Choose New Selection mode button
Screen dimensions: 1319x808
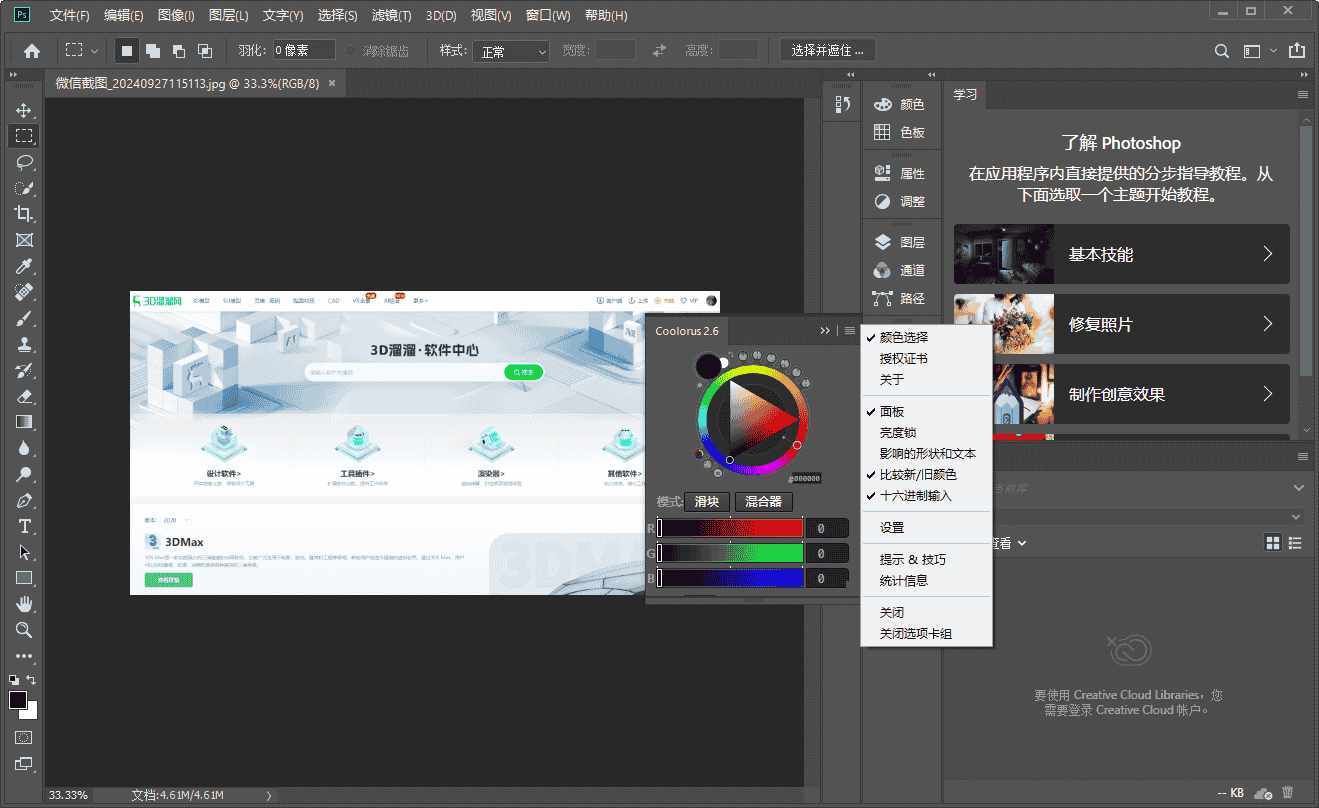click(127, 50)
